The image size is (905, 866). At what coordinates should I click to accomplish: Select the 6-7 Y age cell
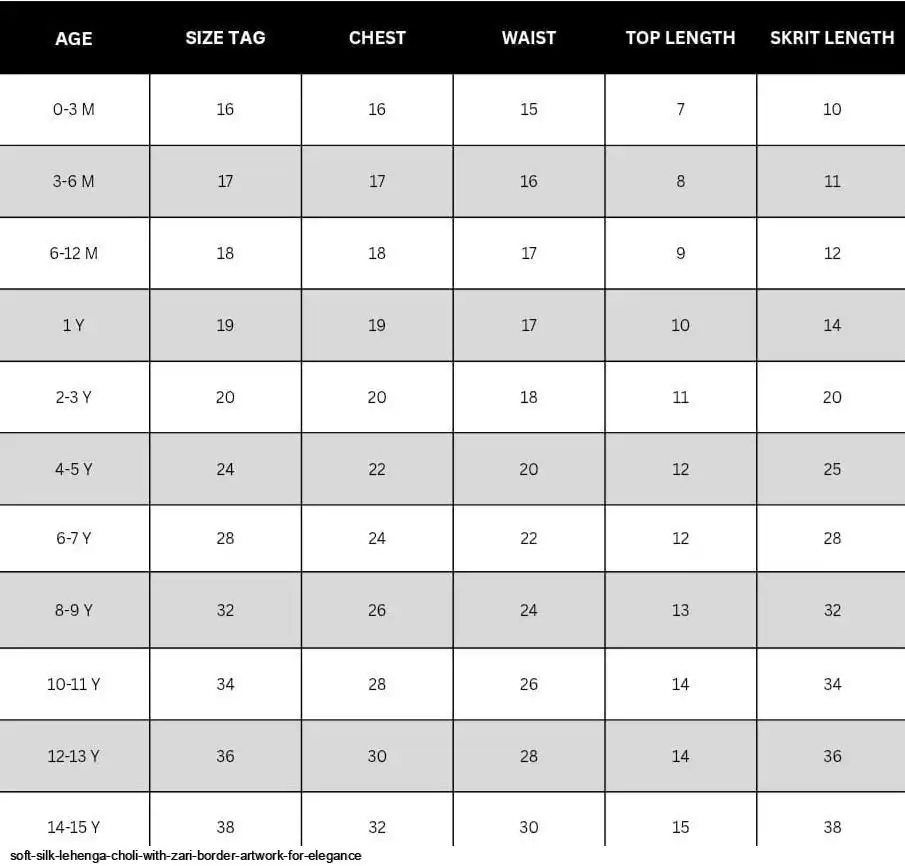pyautogui.click(x=74, y=538)
